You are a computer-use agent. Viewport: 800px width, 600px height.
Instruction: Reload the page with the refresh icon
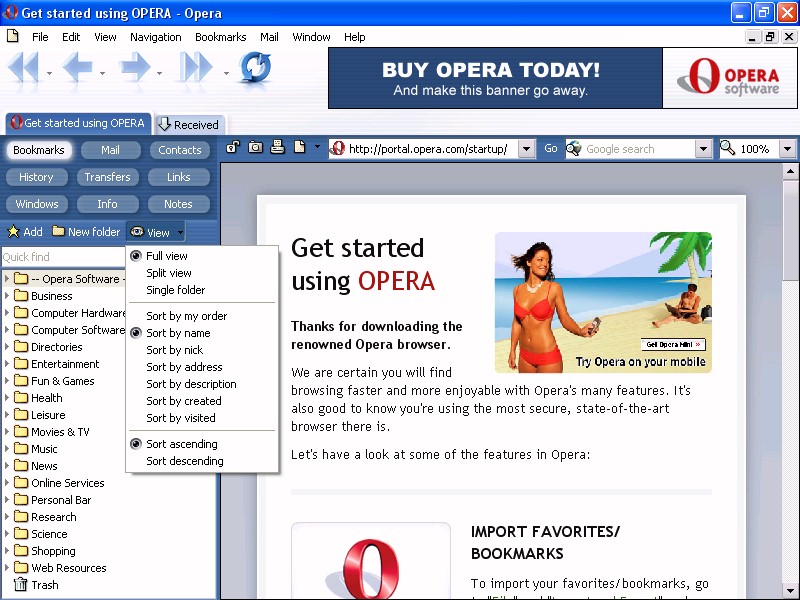pyautogui.click(x=255, y=67)
